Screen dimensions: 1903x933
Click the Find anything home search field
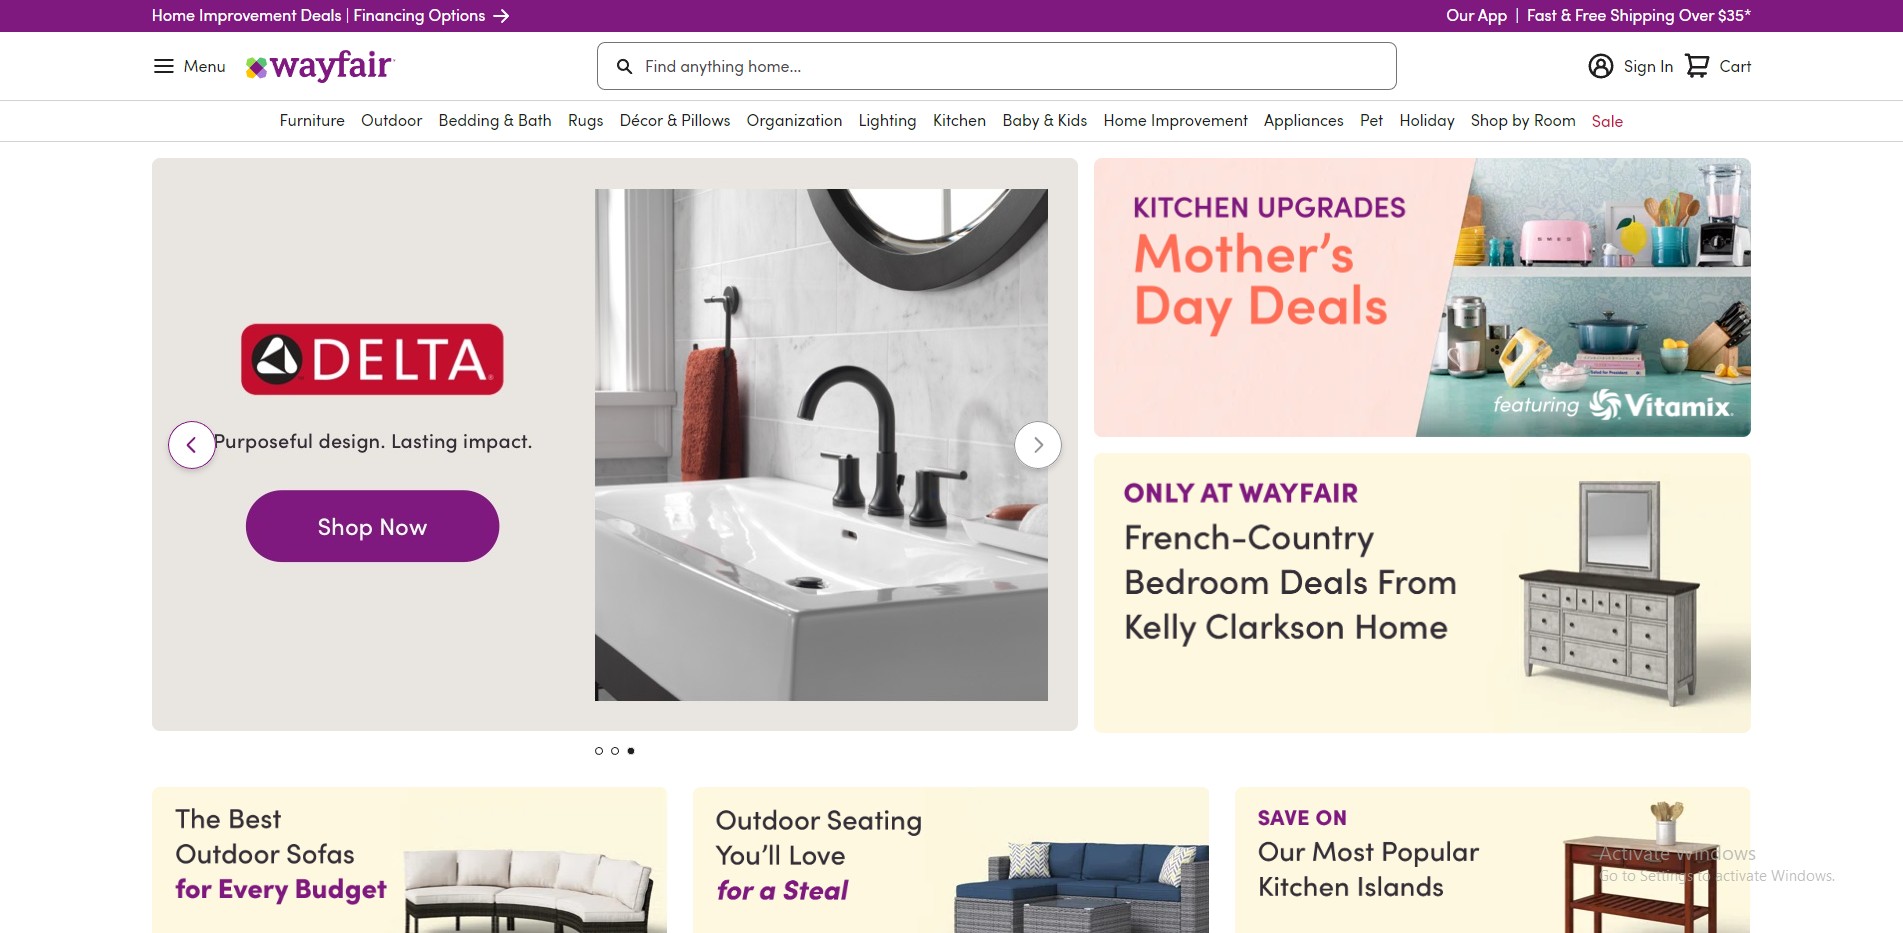997,66
